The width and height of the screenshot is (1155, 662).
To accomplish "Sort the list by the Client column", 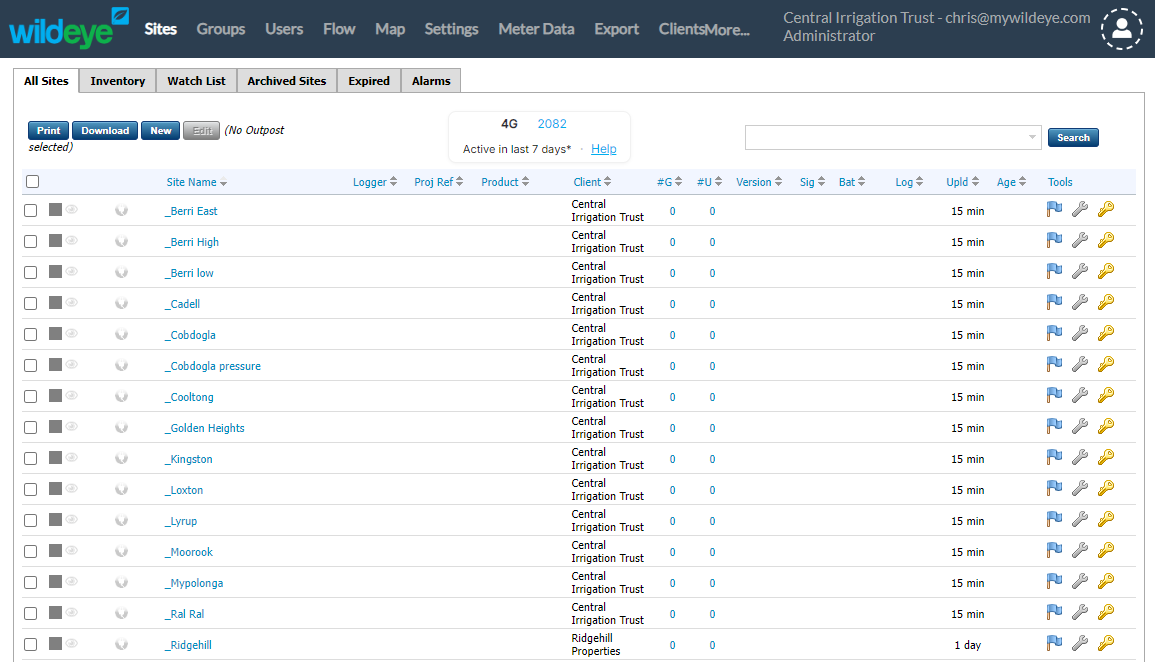I will 591,182.
